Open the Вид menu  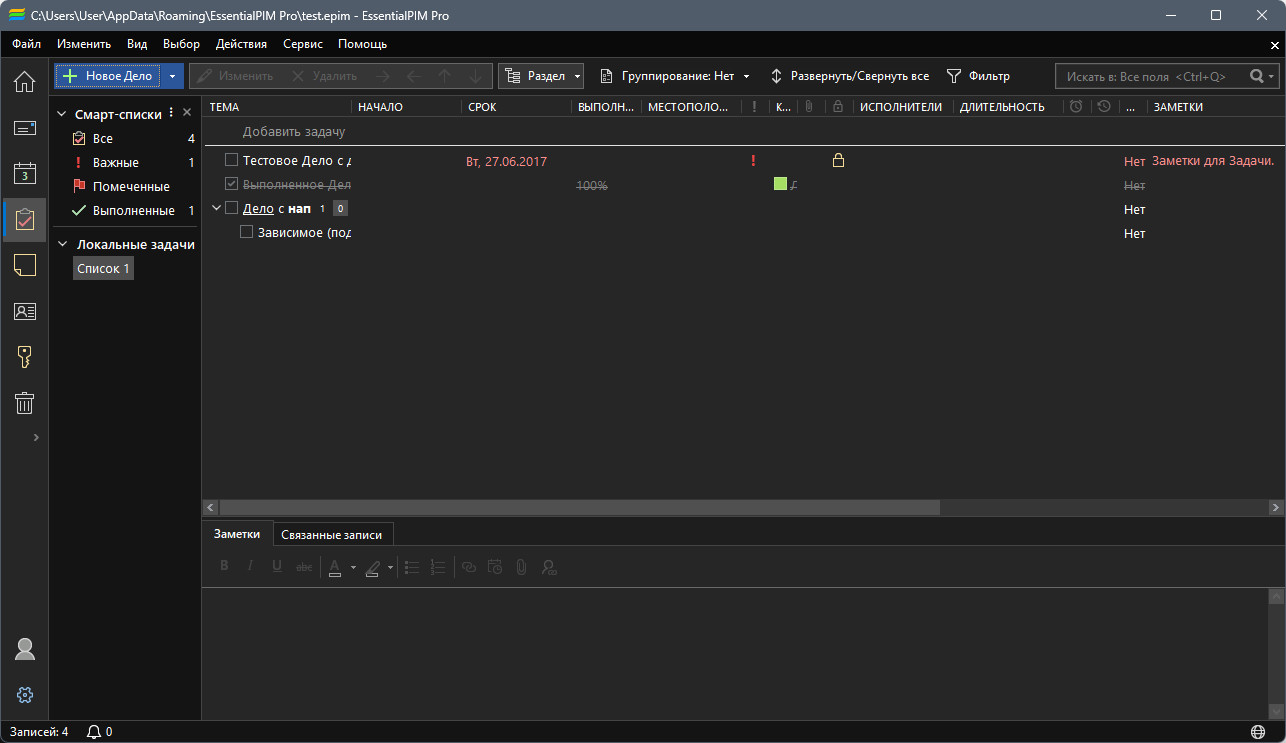pos(137,44)
